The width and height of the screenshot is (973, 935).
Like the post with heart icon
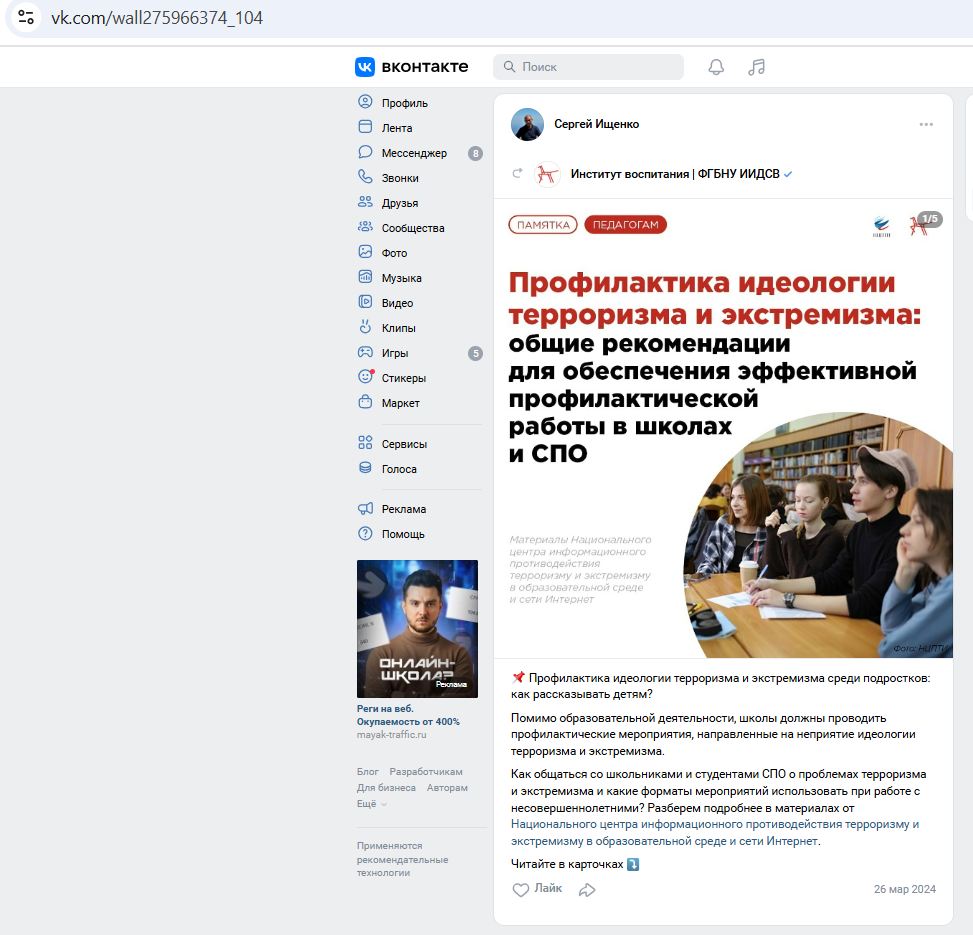pos(521,890)
